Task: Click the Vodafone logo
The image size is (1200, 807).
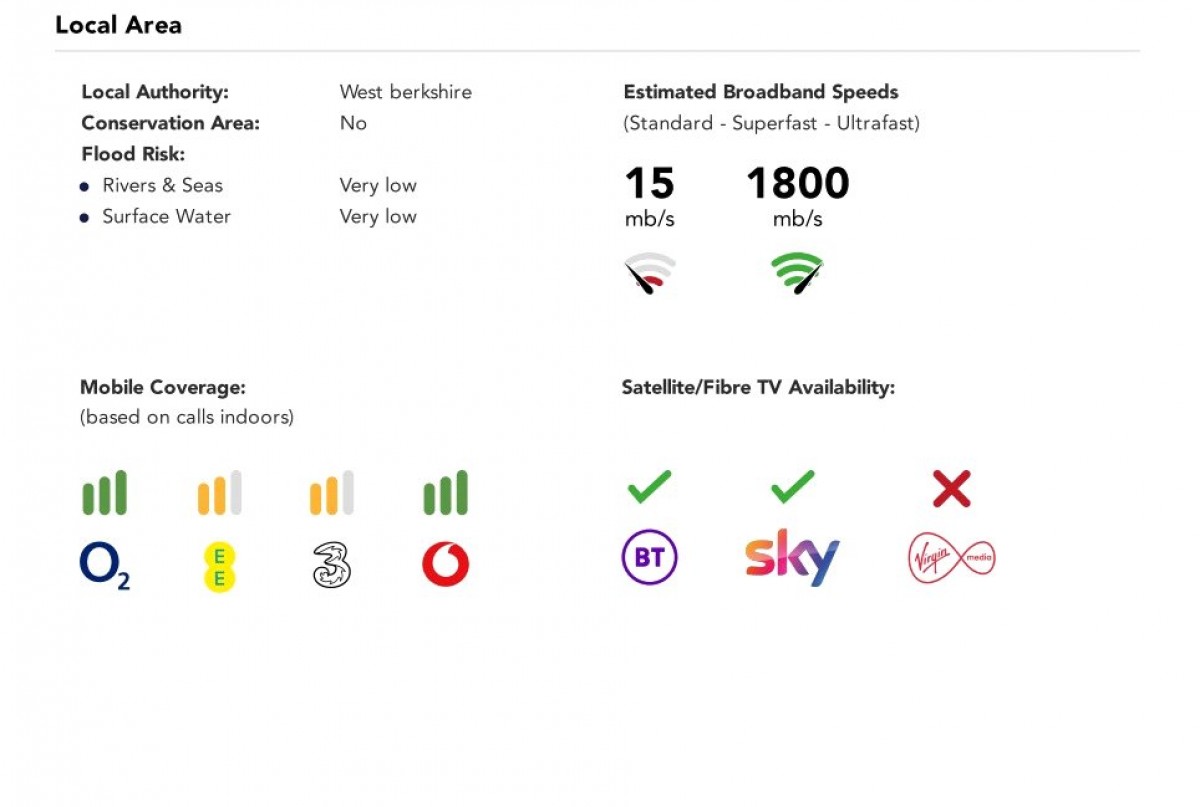Action: 446,566
